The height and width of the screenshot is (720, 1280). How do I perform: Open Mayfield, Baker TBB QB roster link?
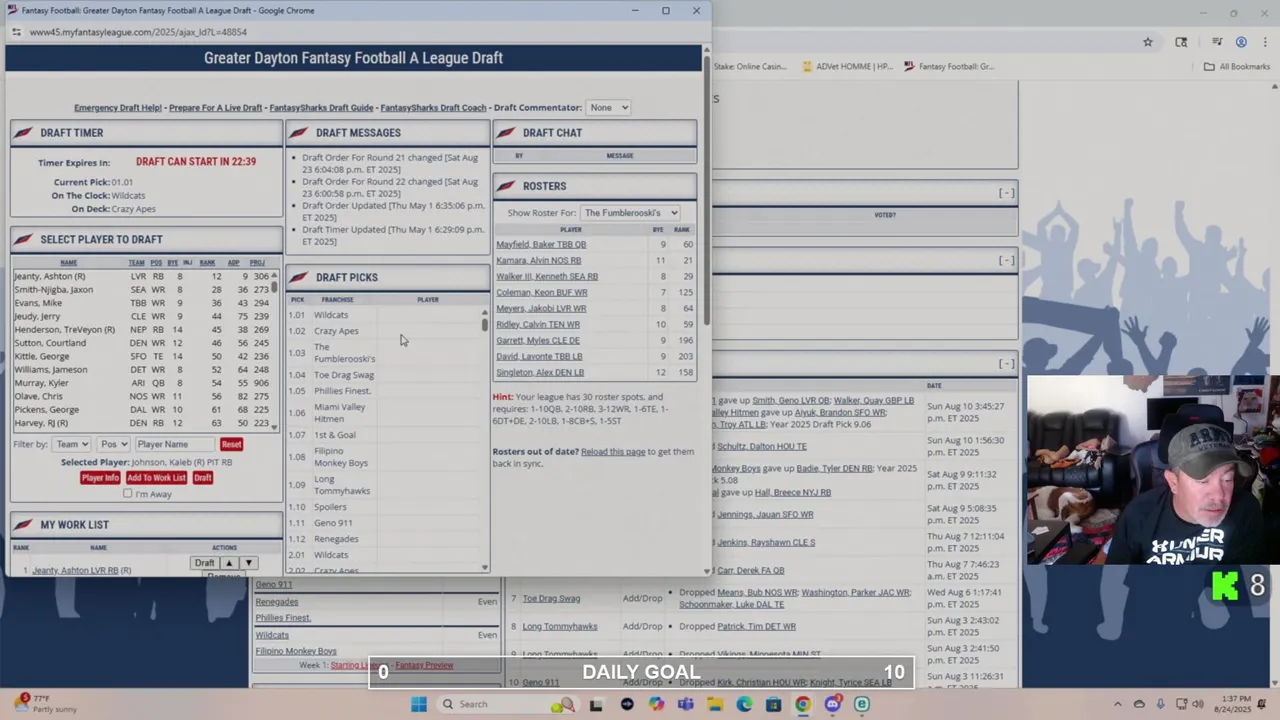click(x=541, y=244)
